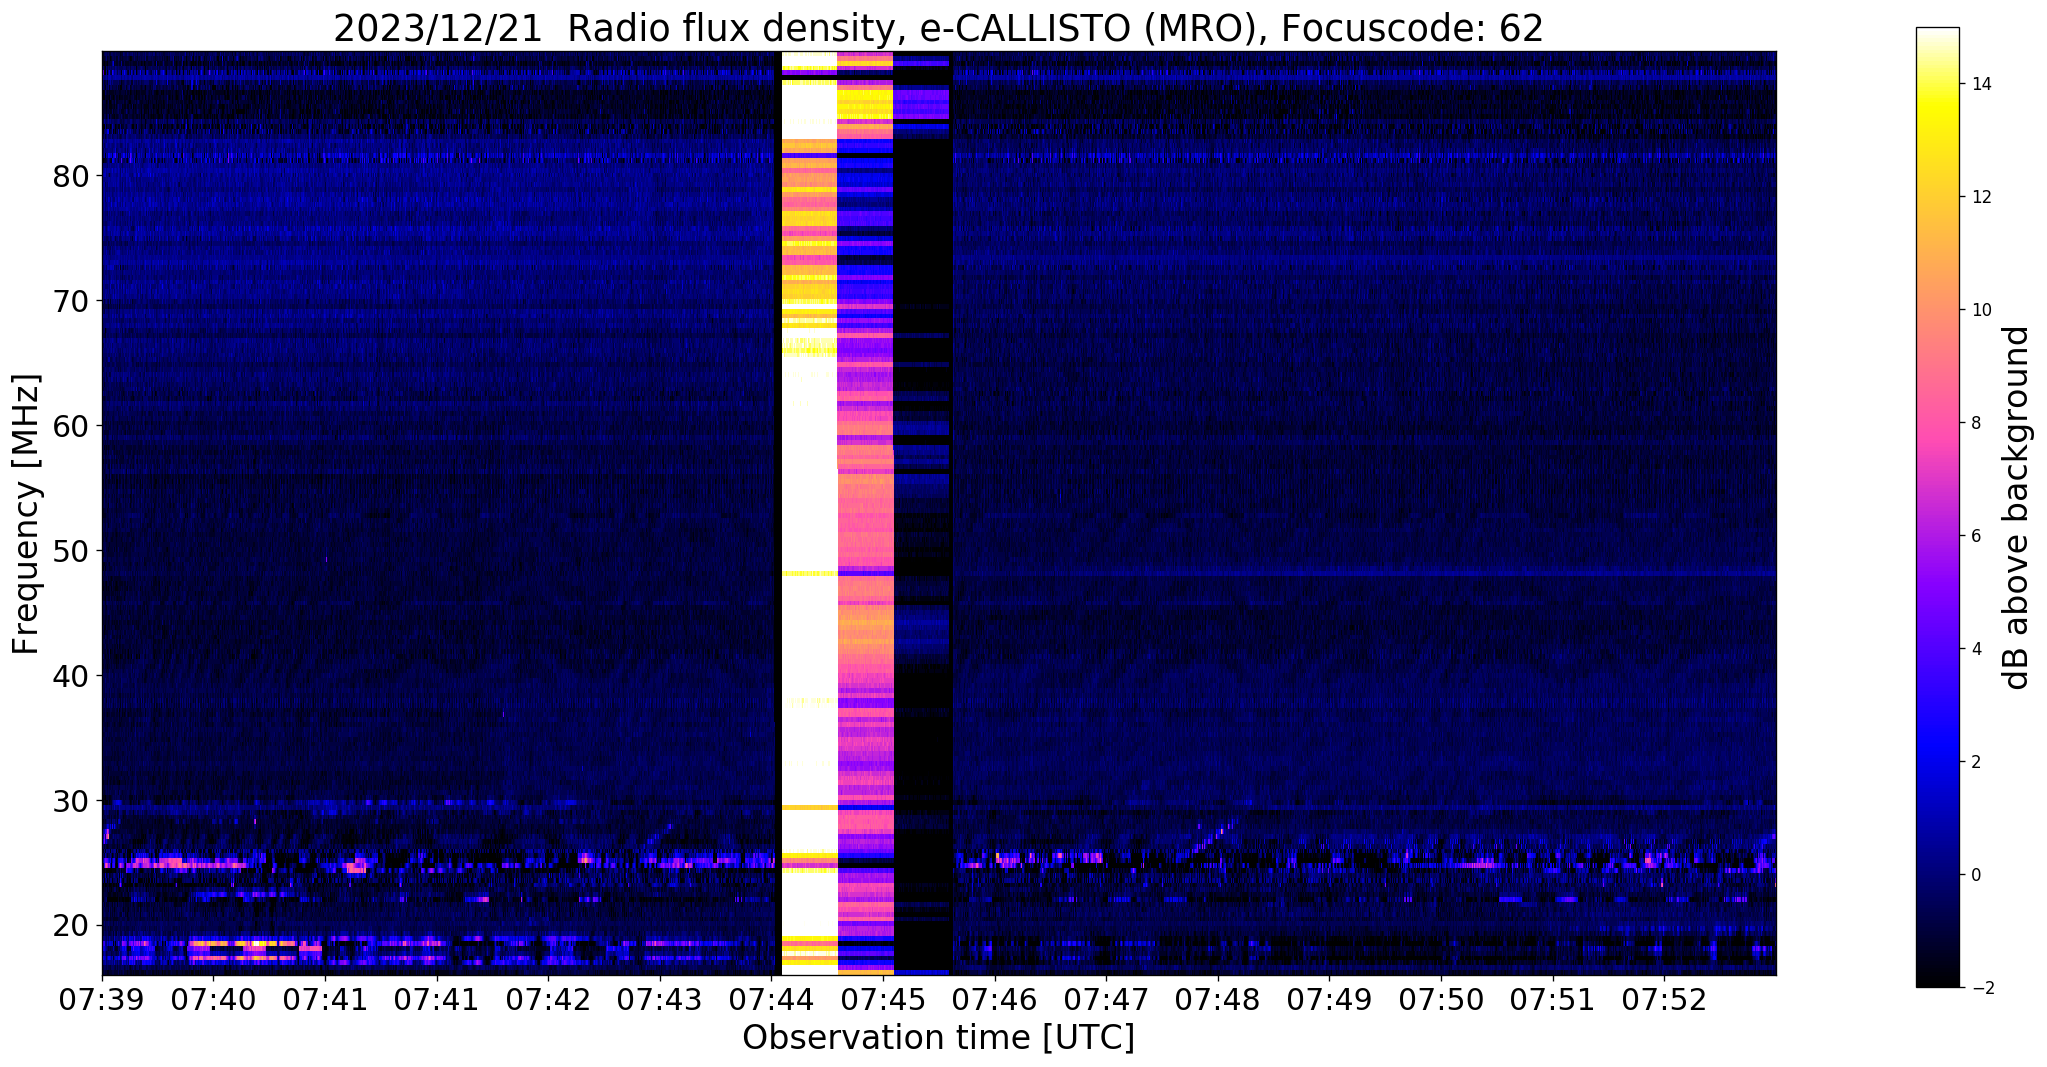Image resolution: width=2047 pixels, height=1067 pixels.
Task: Click the 07:42 time tick label
Action: 548,999
